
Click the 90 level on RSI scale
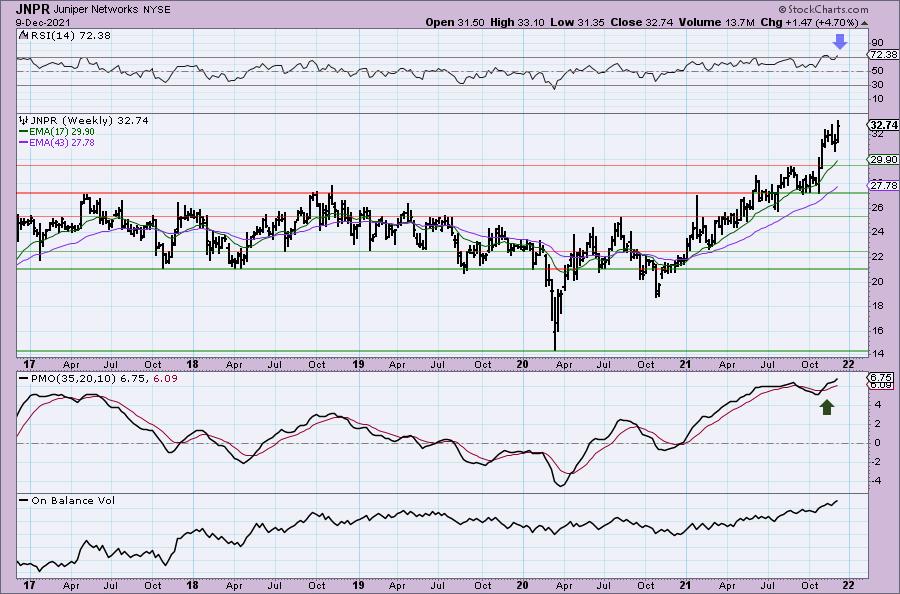[877, 42]
